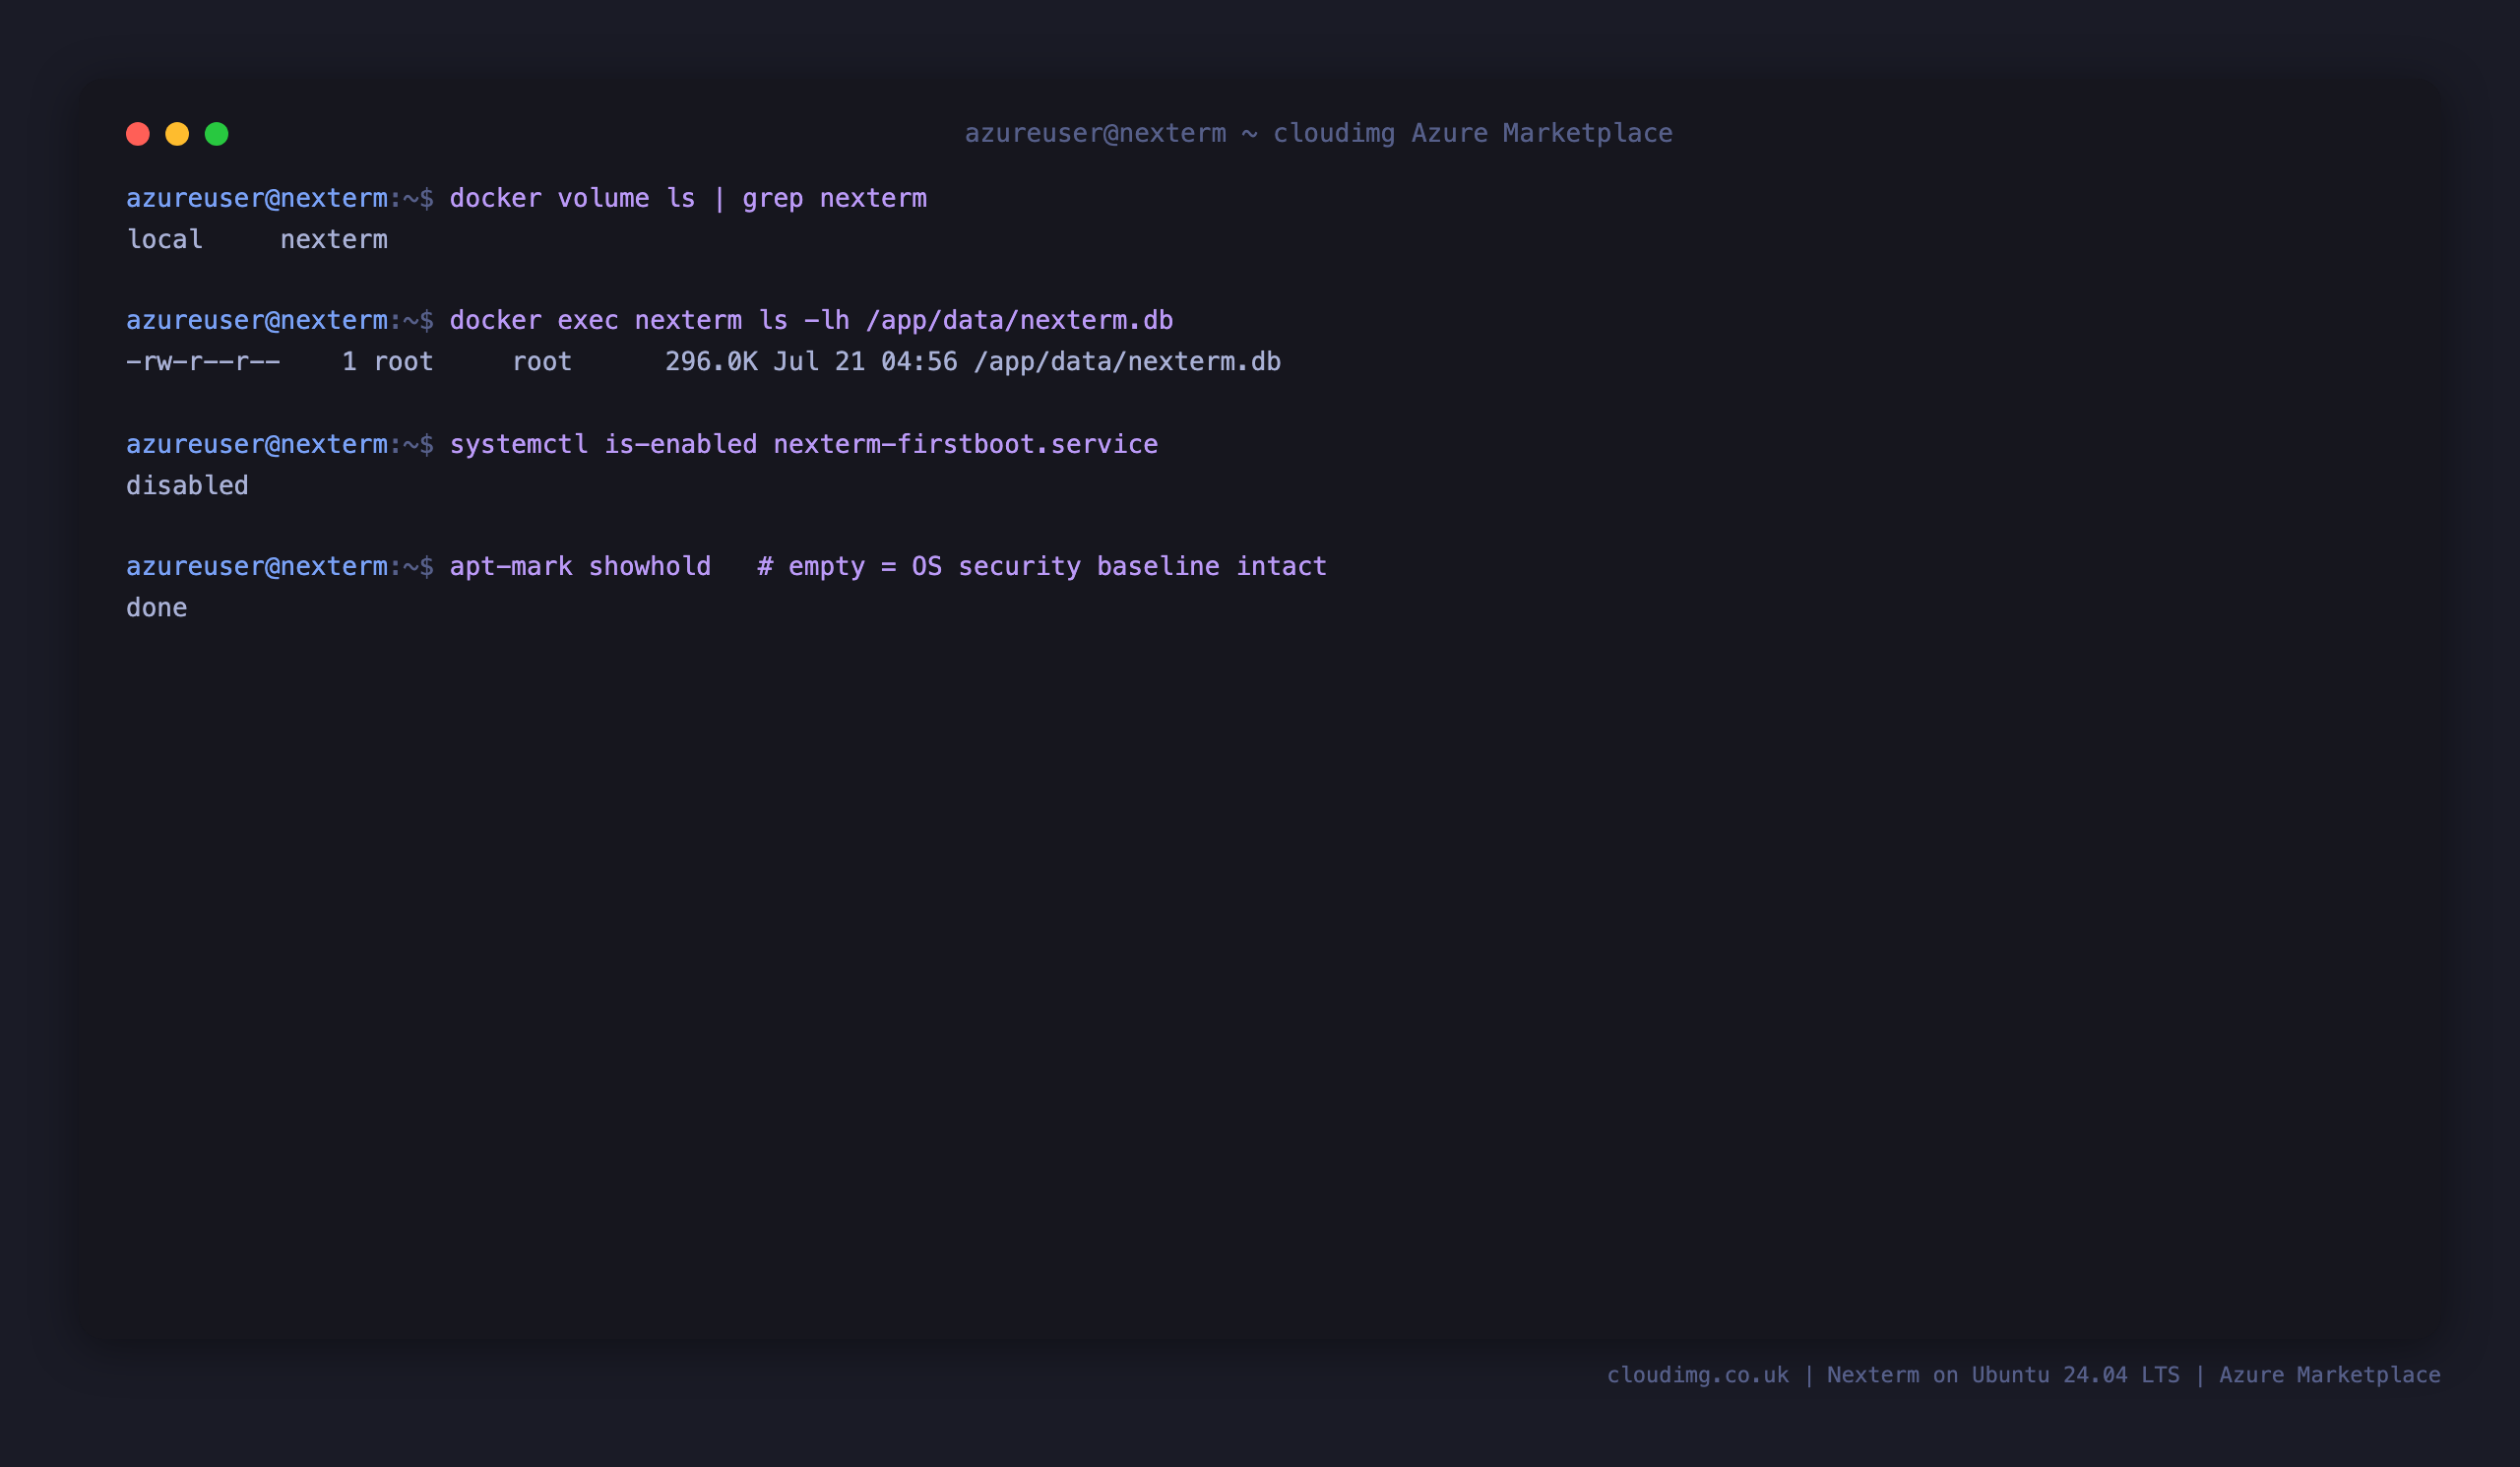Image resolution: width=2520 pixels, height=1467 pixels.
Task: Click the terminal title 'azureuser@nexterm ~ cloudimg Azure Marketplace'
Action: [1318, 133]
